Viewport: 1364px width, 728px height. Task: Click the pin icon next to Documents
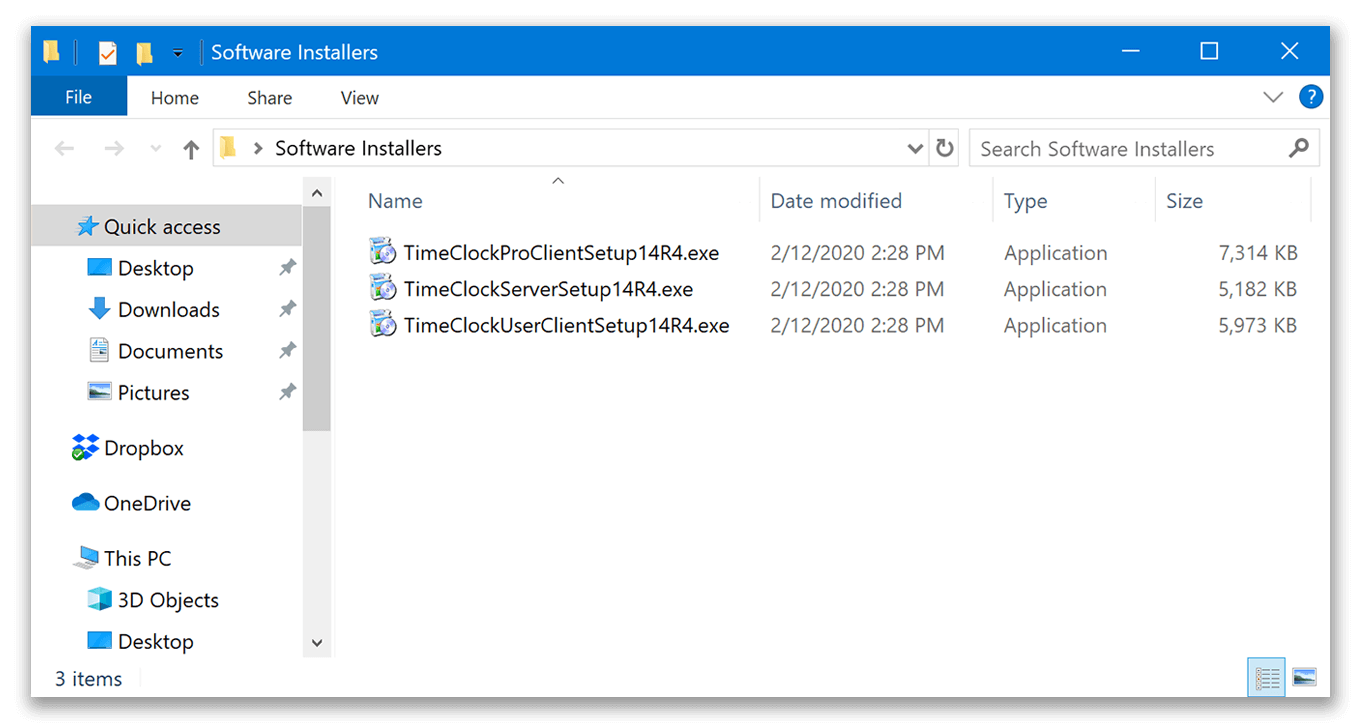[x=287, y=351]
